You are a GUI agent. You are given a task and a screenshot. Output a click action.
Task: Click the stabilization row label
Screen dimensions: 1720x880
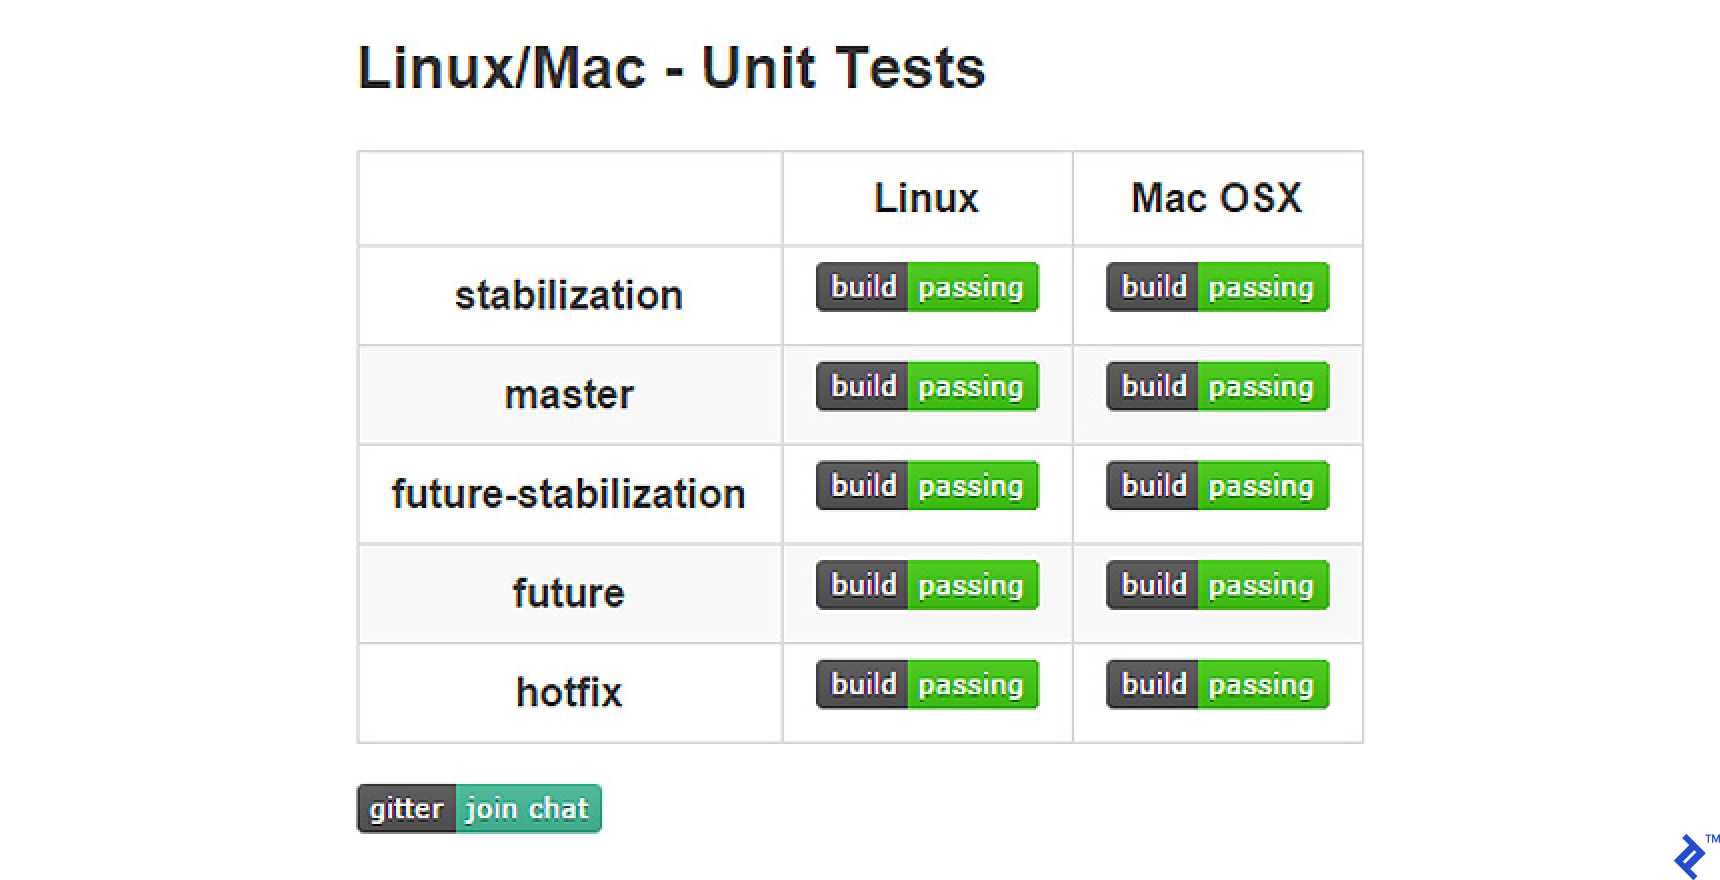(568, 295)
